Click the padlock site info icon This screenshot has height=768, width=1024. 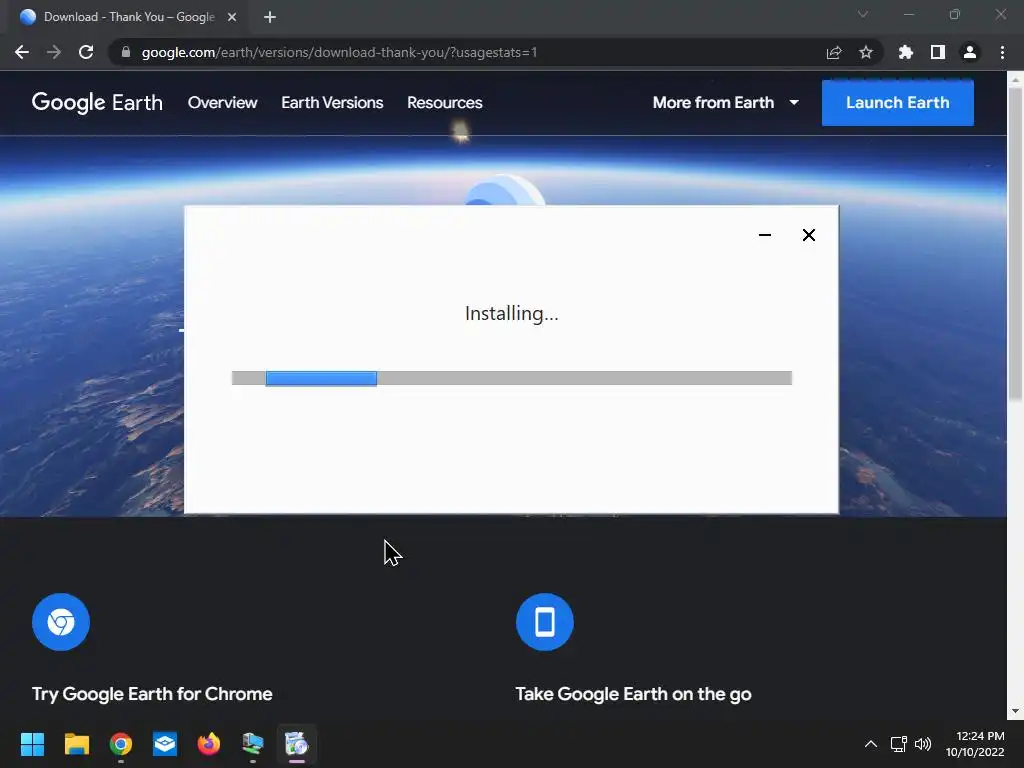pyautogui.click(x=126, y=52)
